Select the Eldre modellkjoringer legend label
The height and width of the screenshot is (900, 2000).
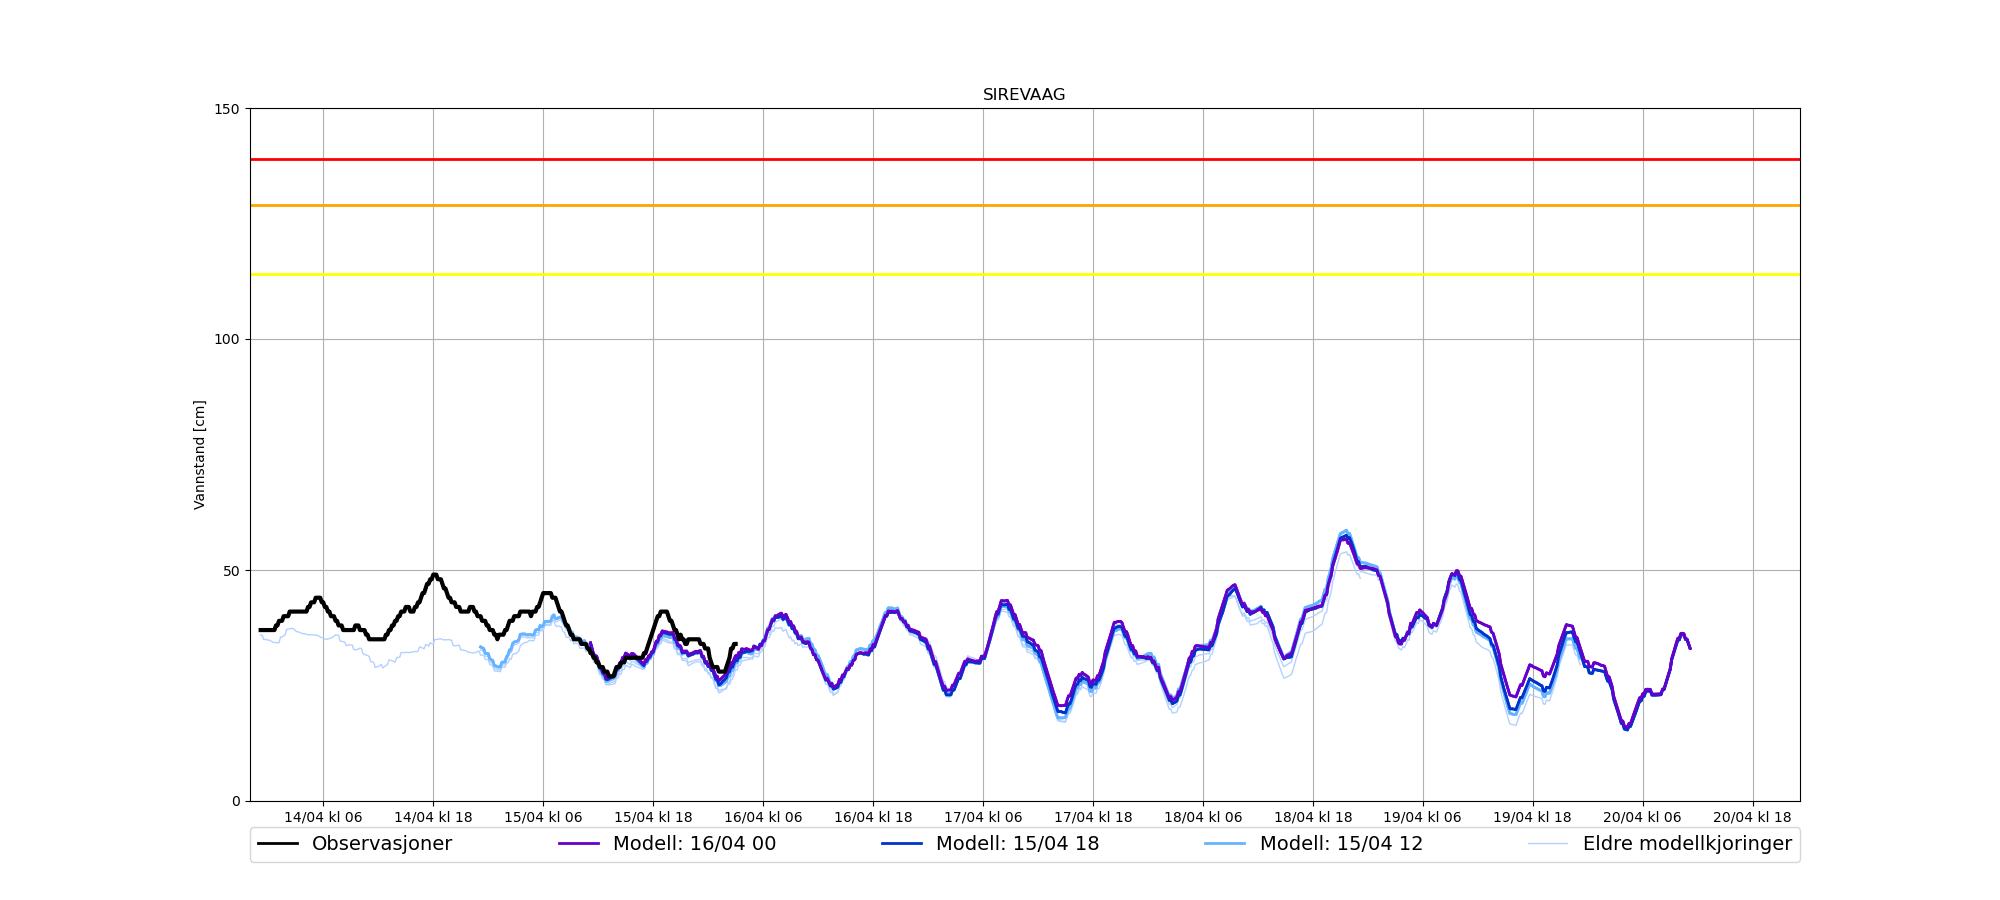pyautogui.click(x=1687, y=844)
